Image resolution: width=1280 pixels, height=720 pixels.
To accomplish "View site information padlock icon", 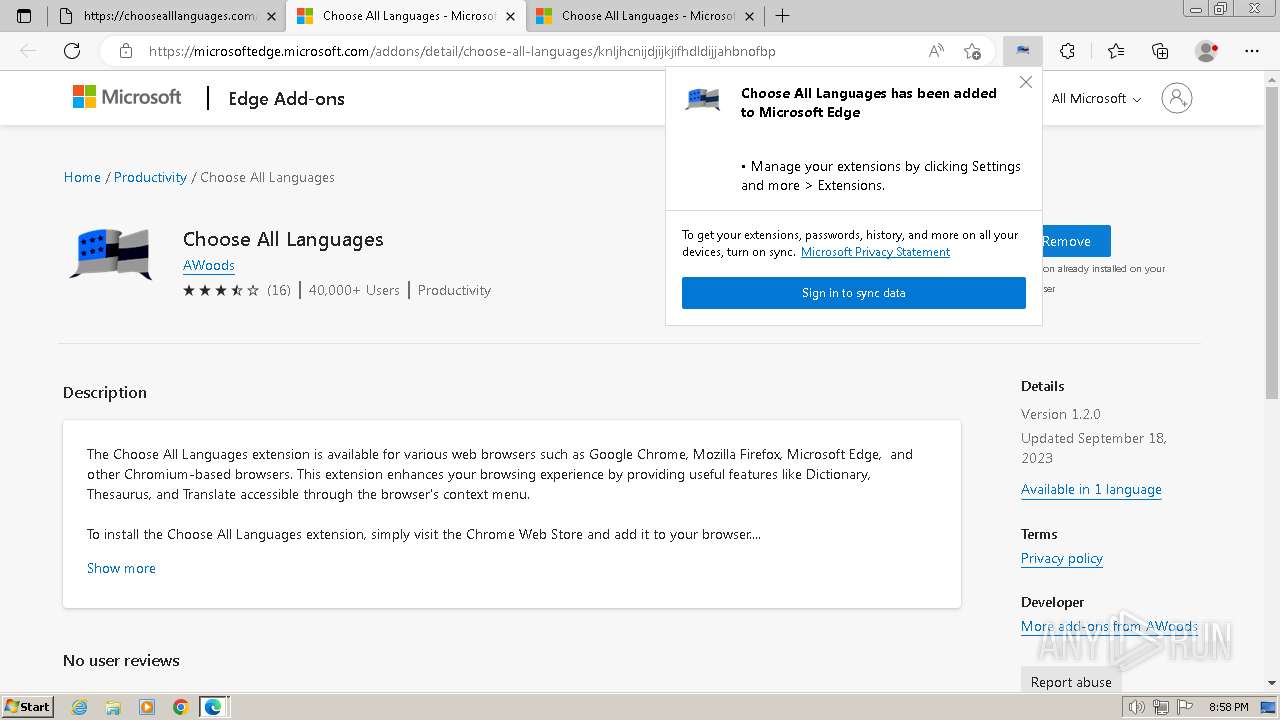I will pos(126,51).
